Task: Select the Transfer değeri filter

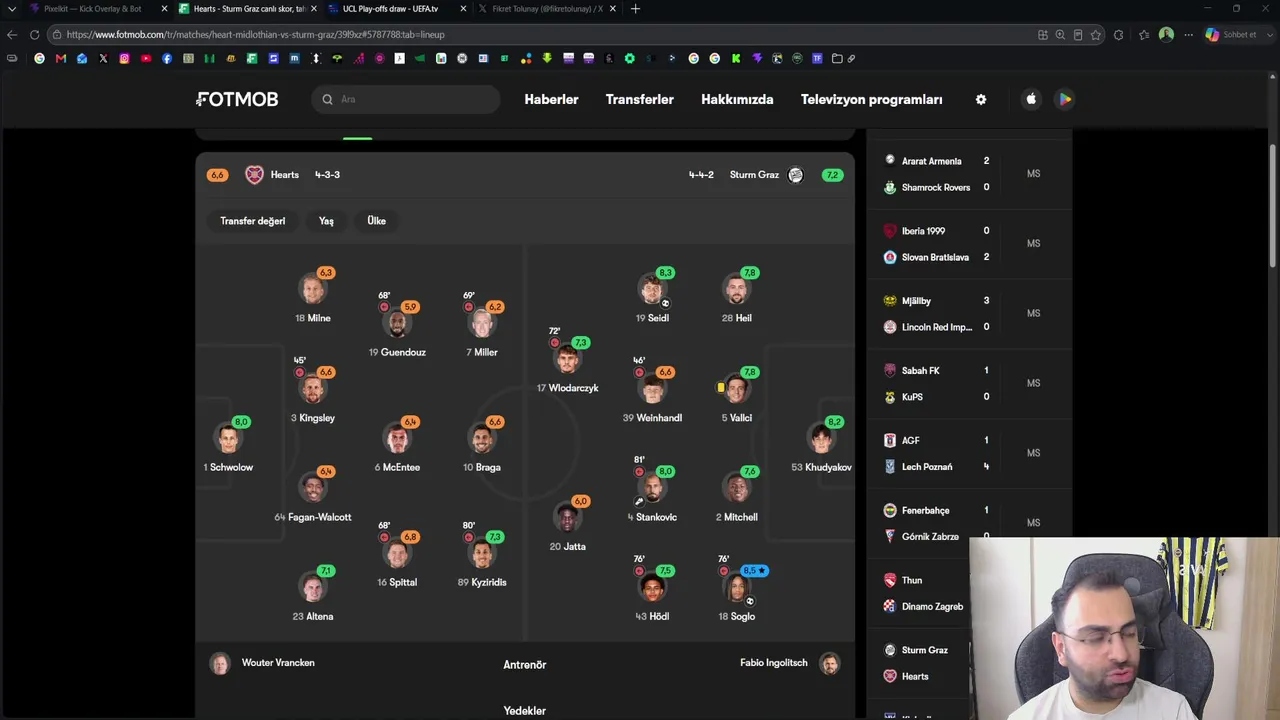Action: pyautogui.click(x=253, y=221)
